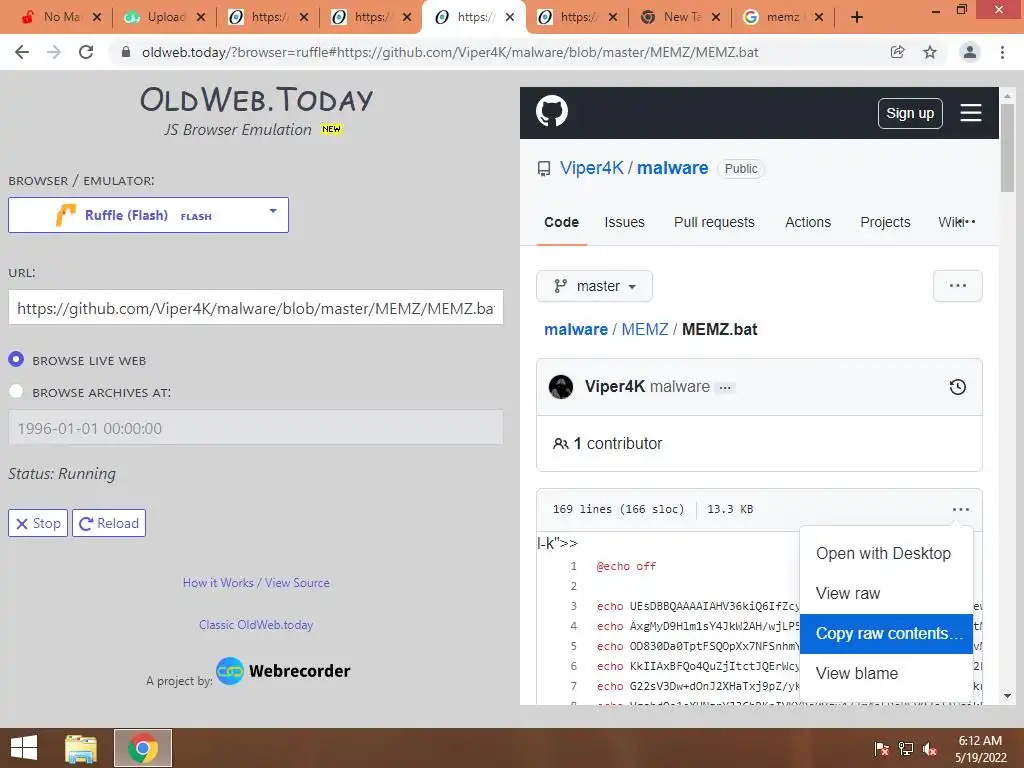Screen dimensions: 1024x768
Task: Choose Open with Desktop menu item
Action: pyautogui.click(x=886, y=553)
